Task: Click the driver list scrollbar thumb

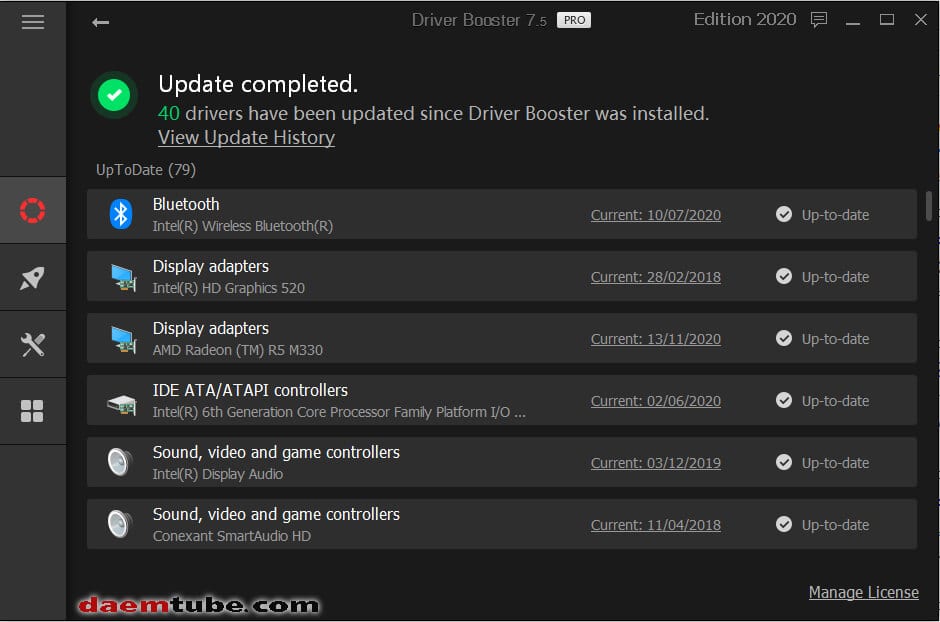Action: pos(929,205)
